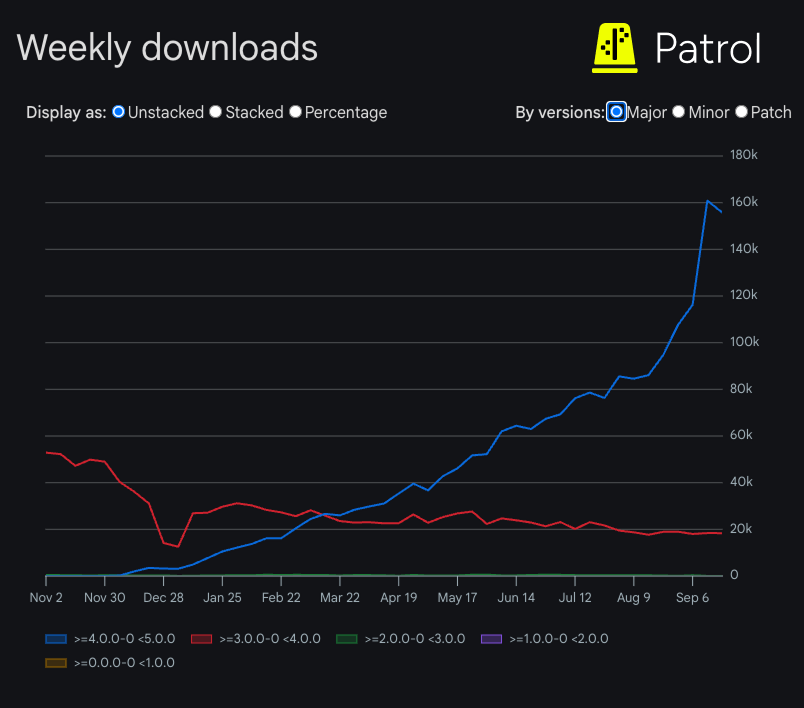804x708 pixels.
Task: Click the blue line's peak near 160k
Action: (x=707, y=200)
